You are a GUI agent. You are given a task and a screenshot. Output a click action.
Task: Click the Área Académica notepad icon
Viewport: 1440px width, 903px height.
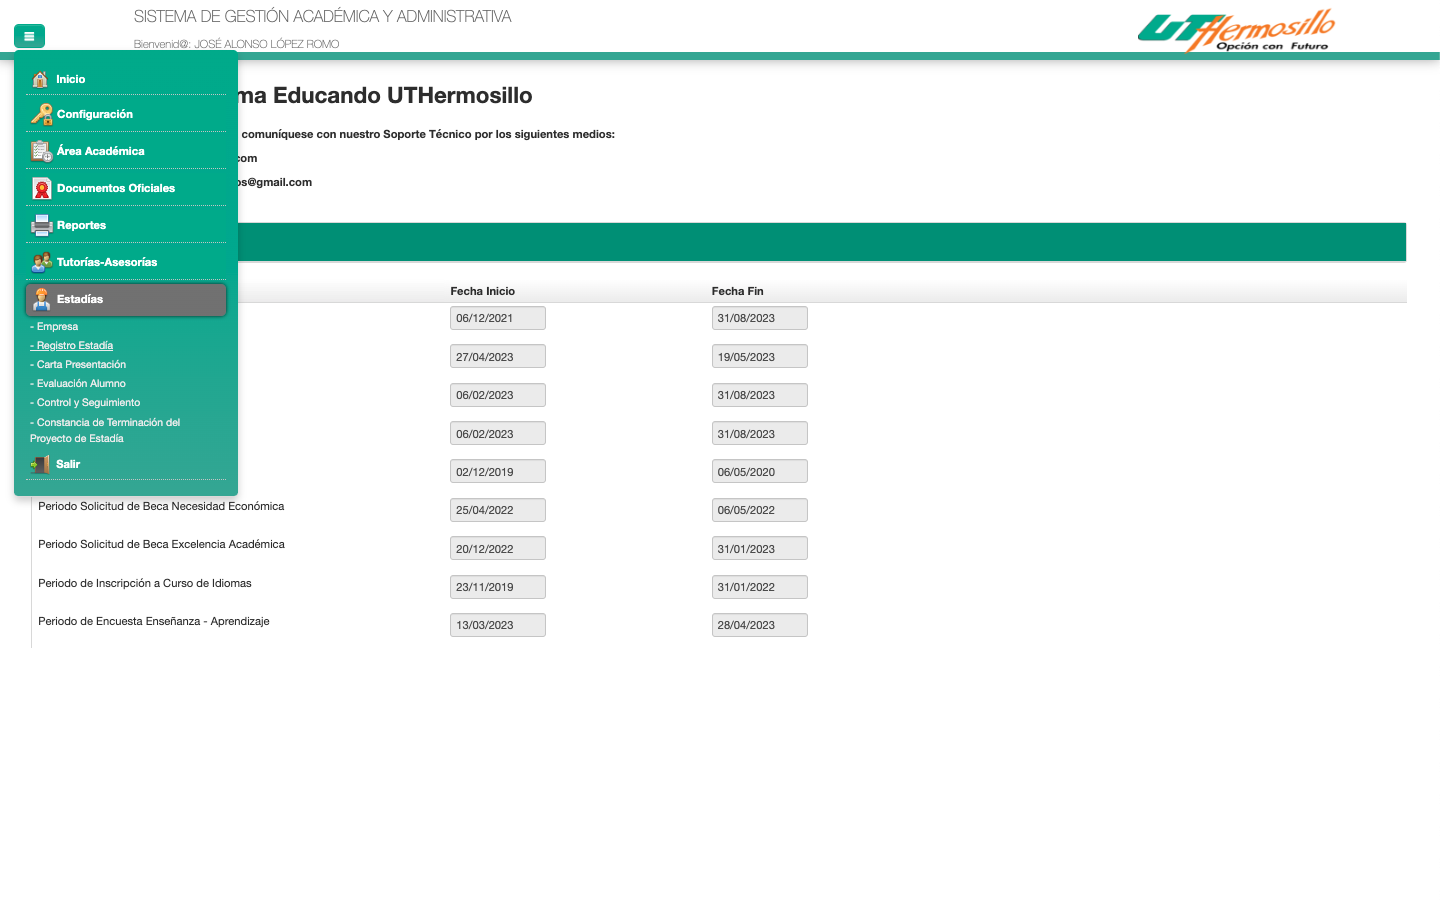41,151
